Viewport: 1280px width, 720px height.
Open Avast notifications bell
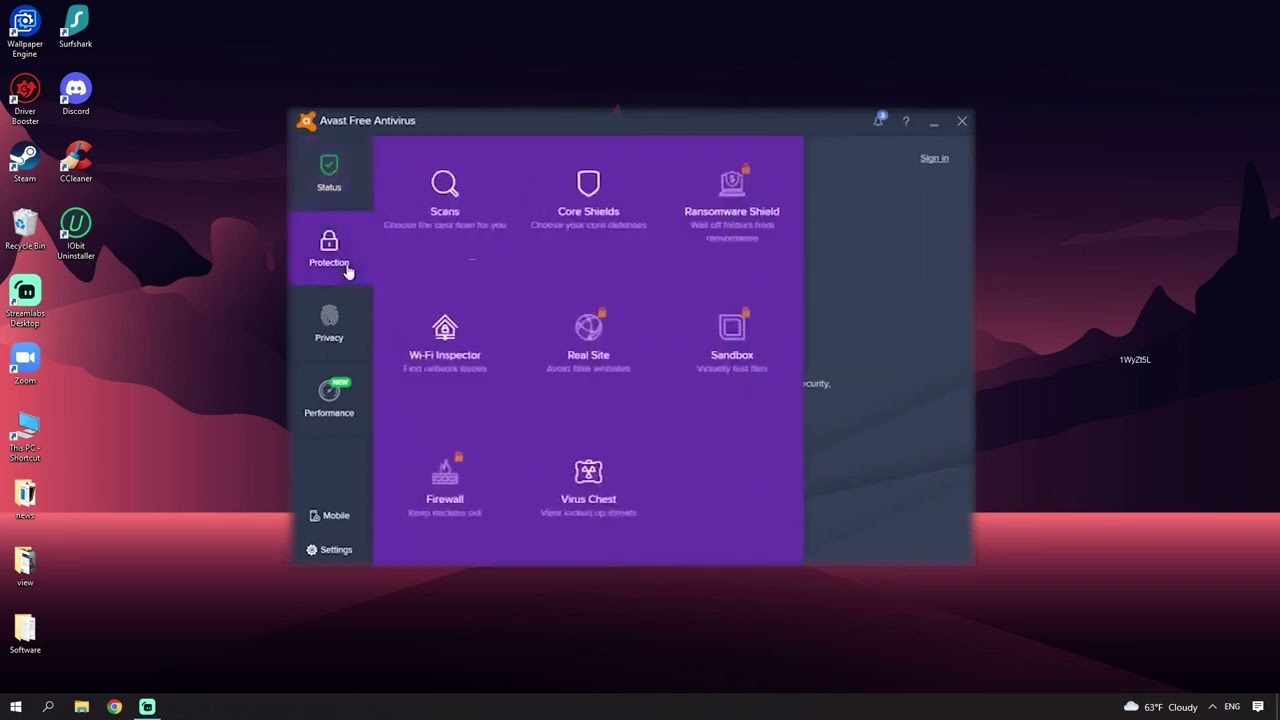(879, 120)
